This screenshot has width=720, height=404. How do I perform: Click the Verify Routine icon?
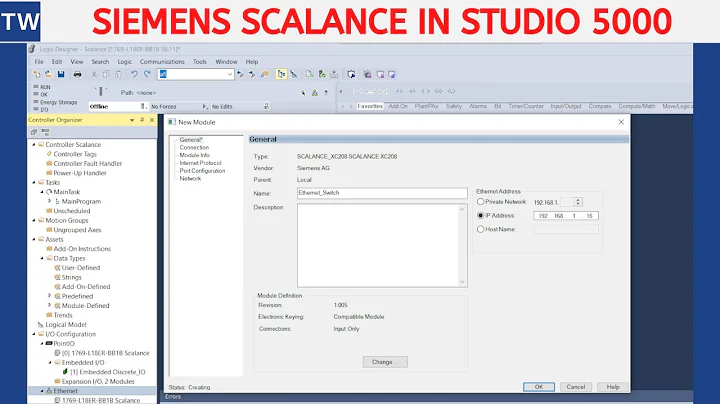pyautogui.click(x=309, y=74)
